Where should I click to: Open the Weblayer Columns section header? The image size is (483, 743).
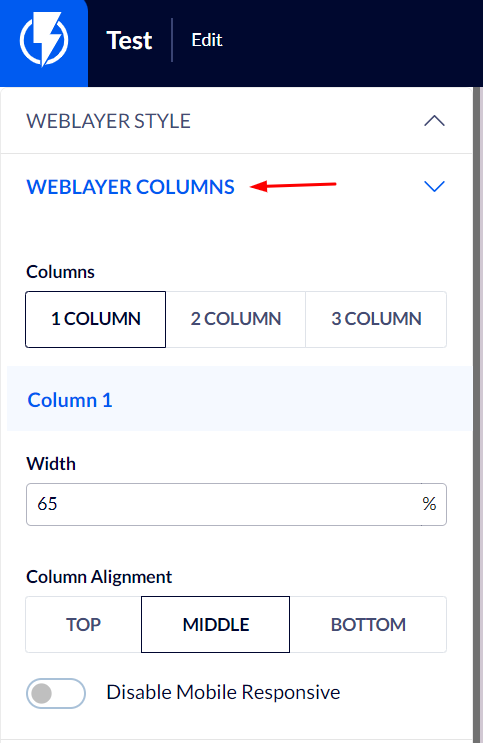[x=236, y=187]
